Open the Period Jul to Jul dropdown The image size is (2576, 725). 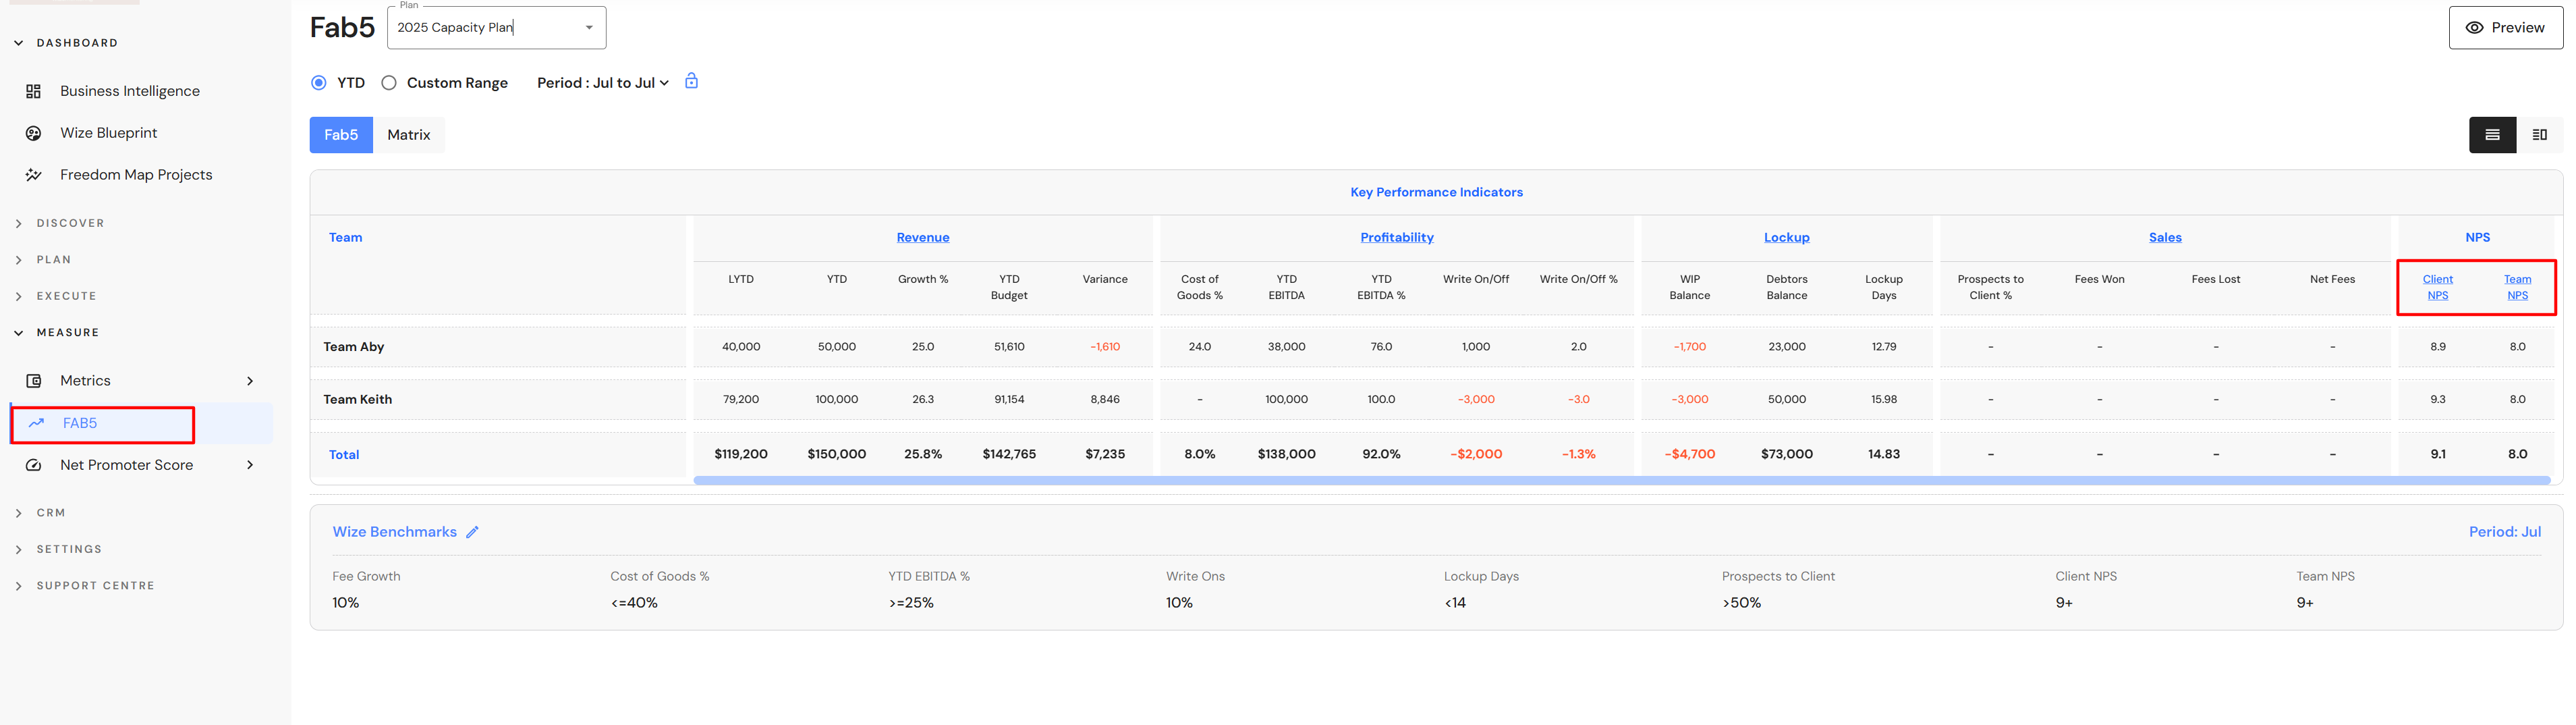602,83
